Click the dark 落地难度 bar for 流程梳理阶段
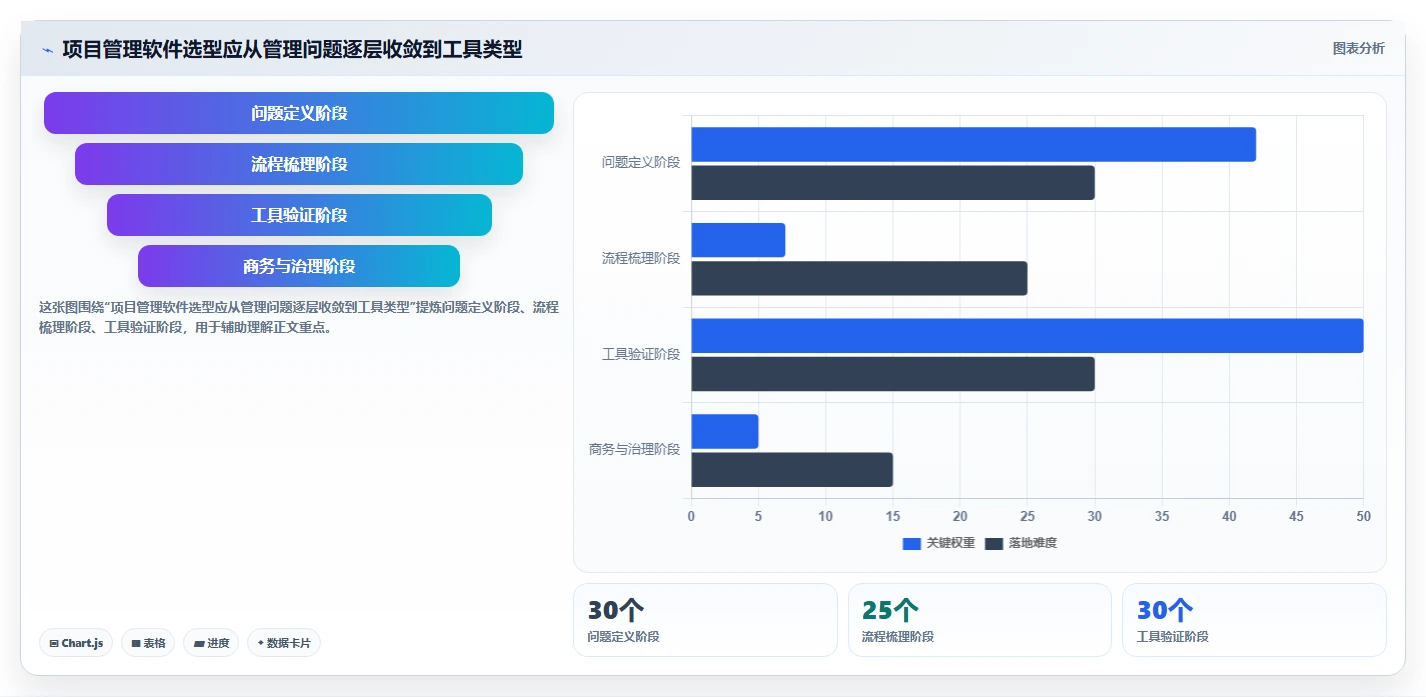The width and height of the screenshot is (1426, 697). pyautogui.click(x=859, y=278)
